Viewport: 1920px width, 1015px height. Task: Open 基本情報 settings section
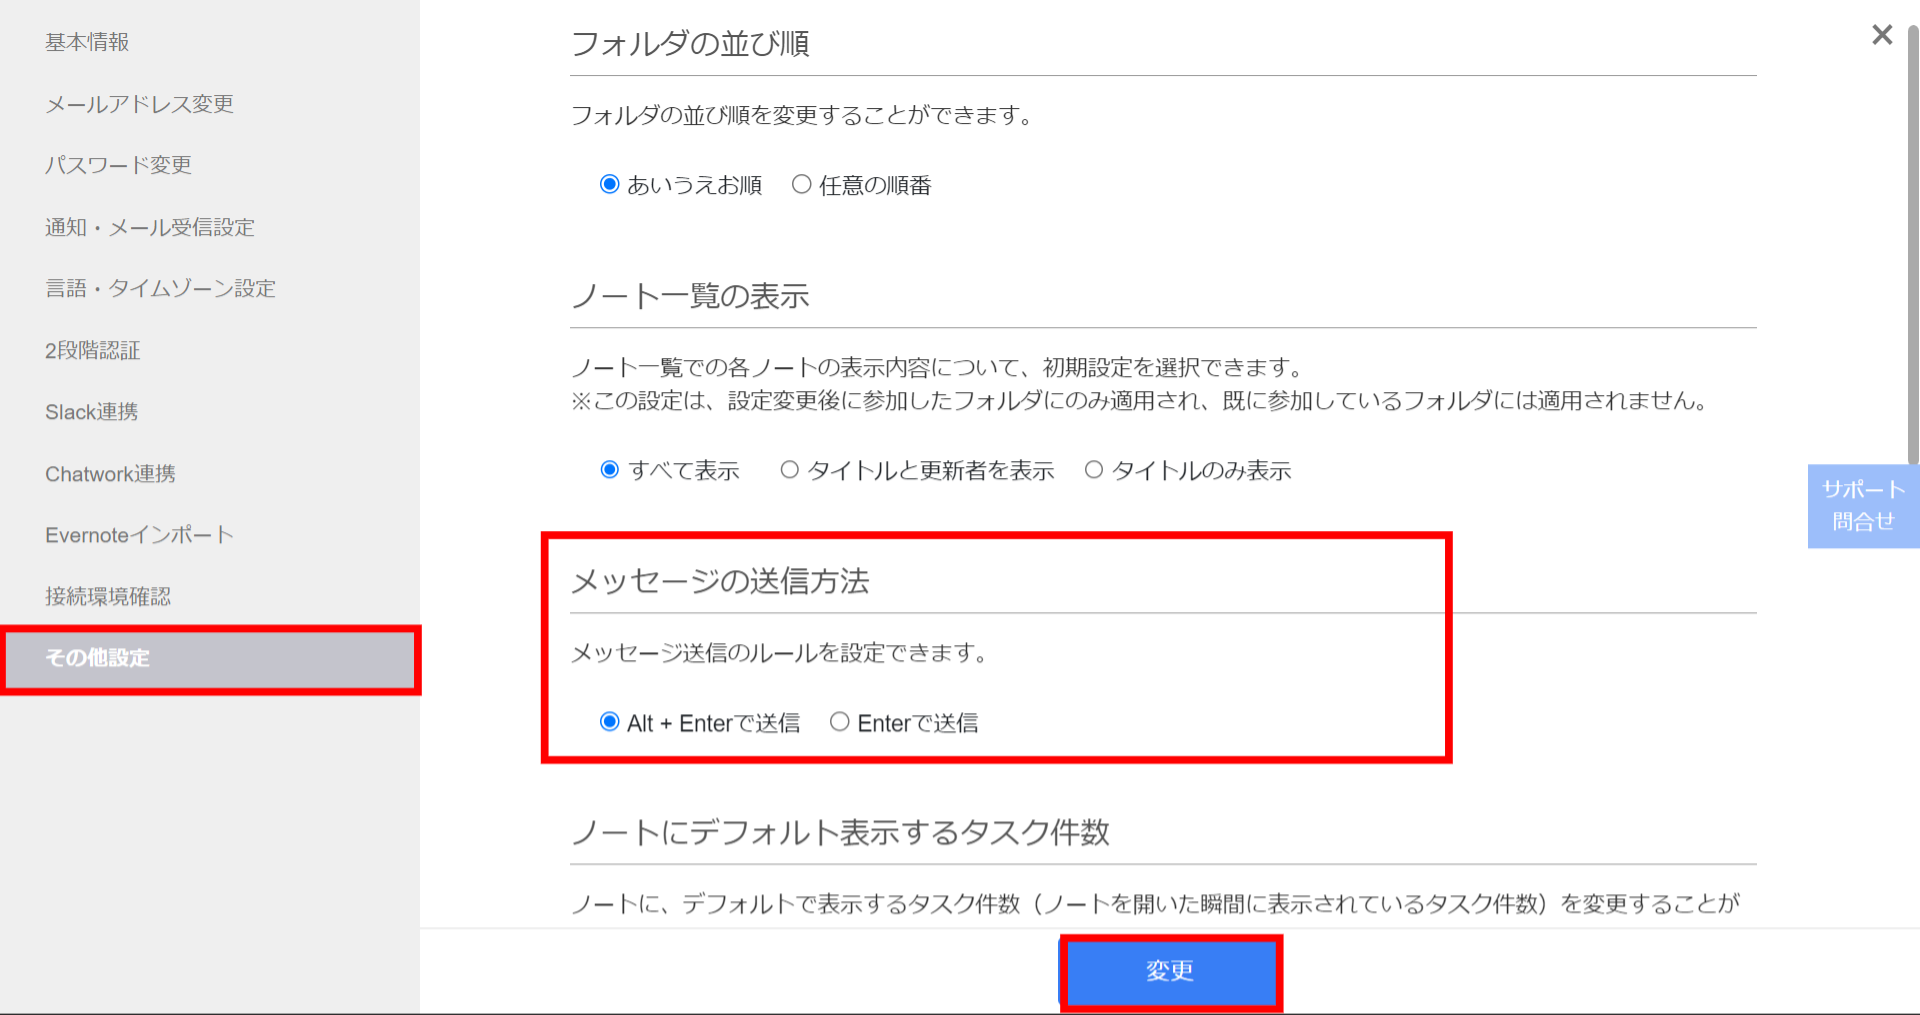tap(86, 41)
